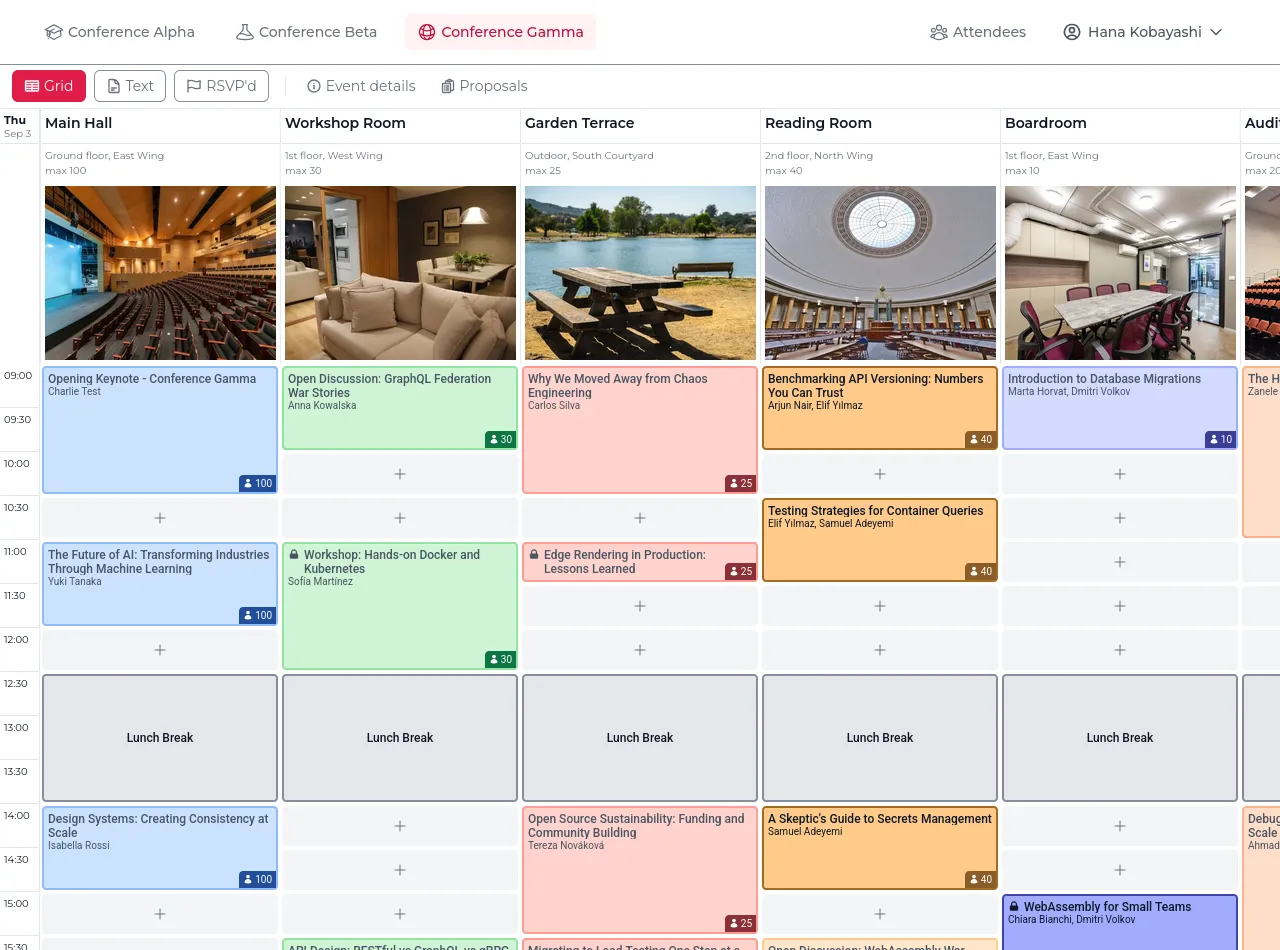Click the Main Hall Lunch Break block
The image size is (1280, 950).
pyautogui.click(x=160, y=738)
